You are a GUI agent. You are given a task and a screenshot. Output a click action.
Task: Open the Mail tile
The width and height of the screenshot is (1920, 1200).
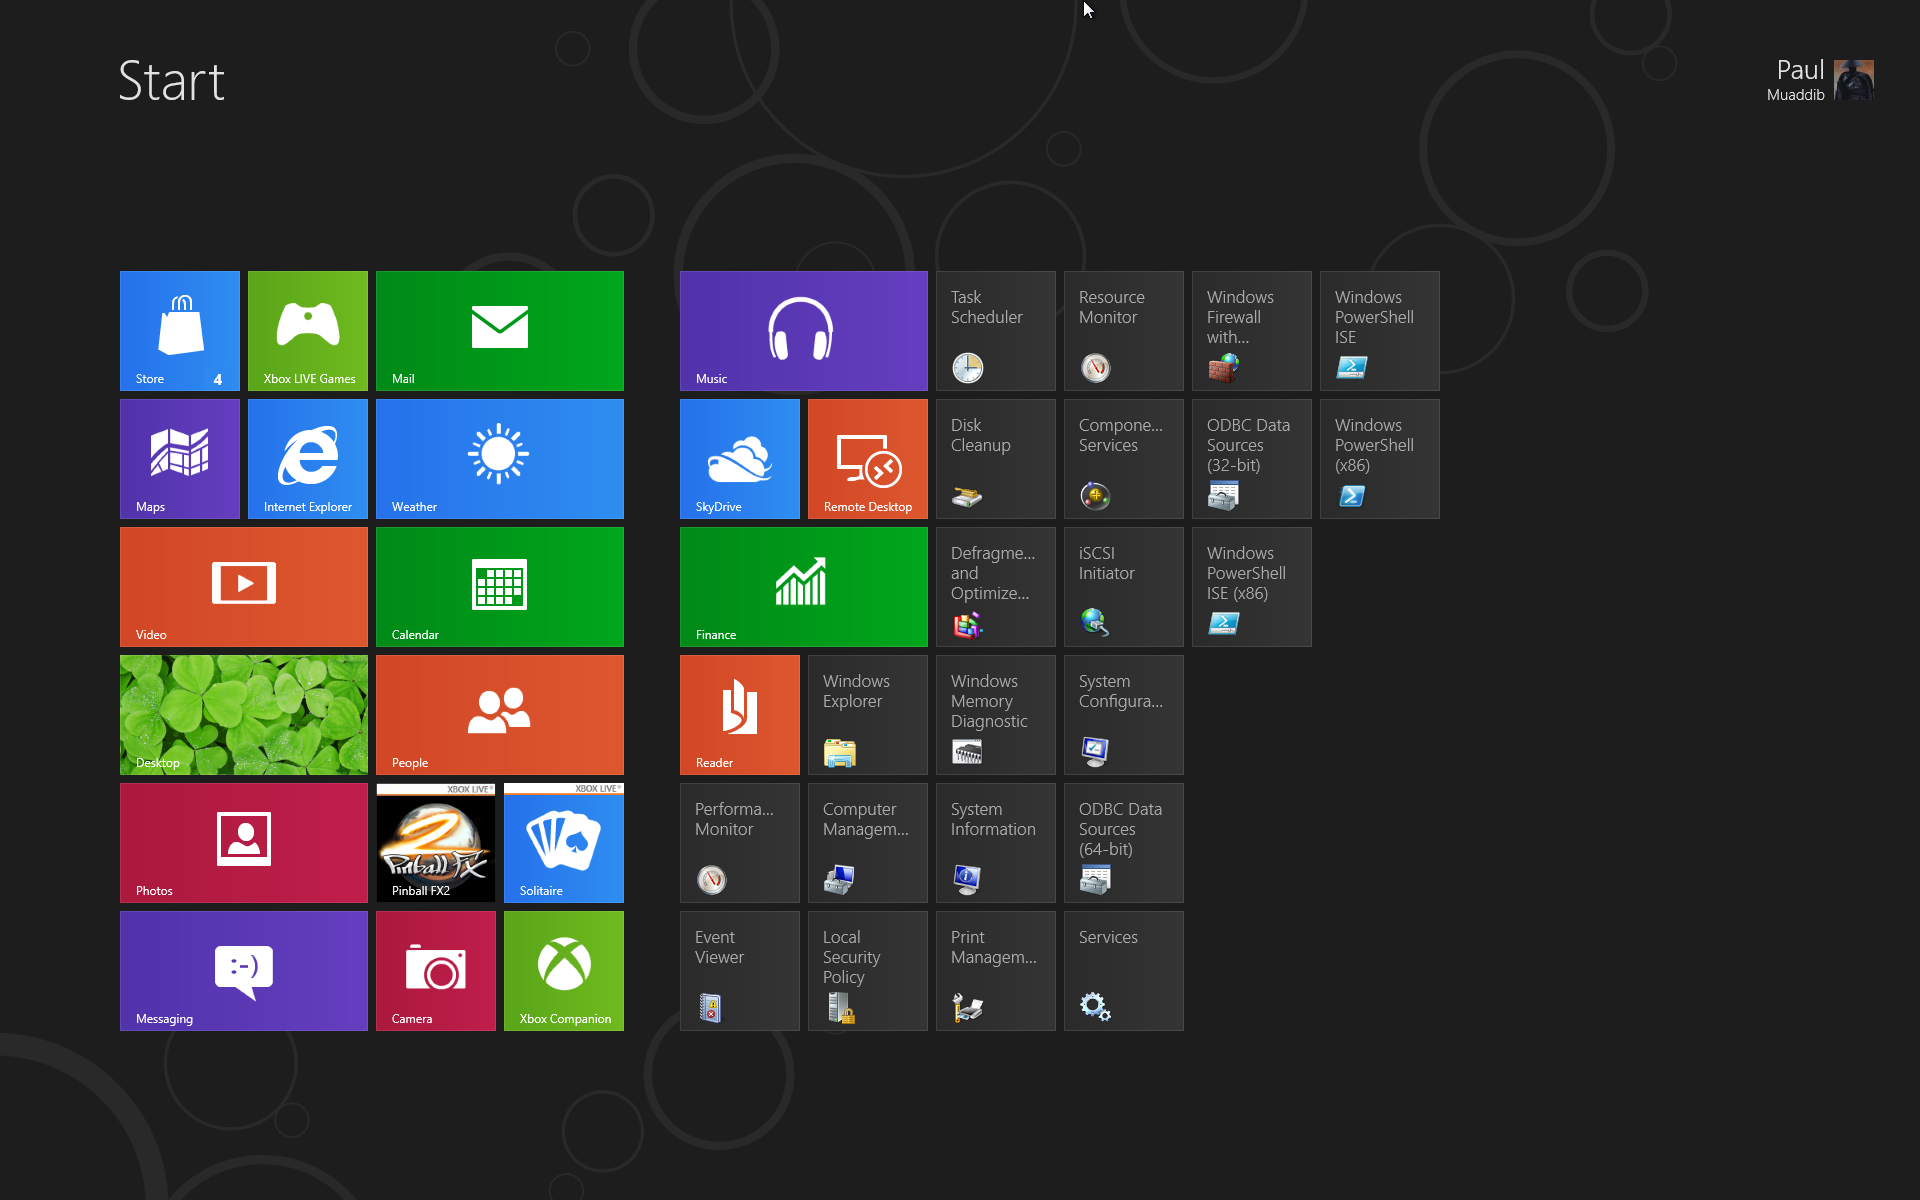coord(500,331)
